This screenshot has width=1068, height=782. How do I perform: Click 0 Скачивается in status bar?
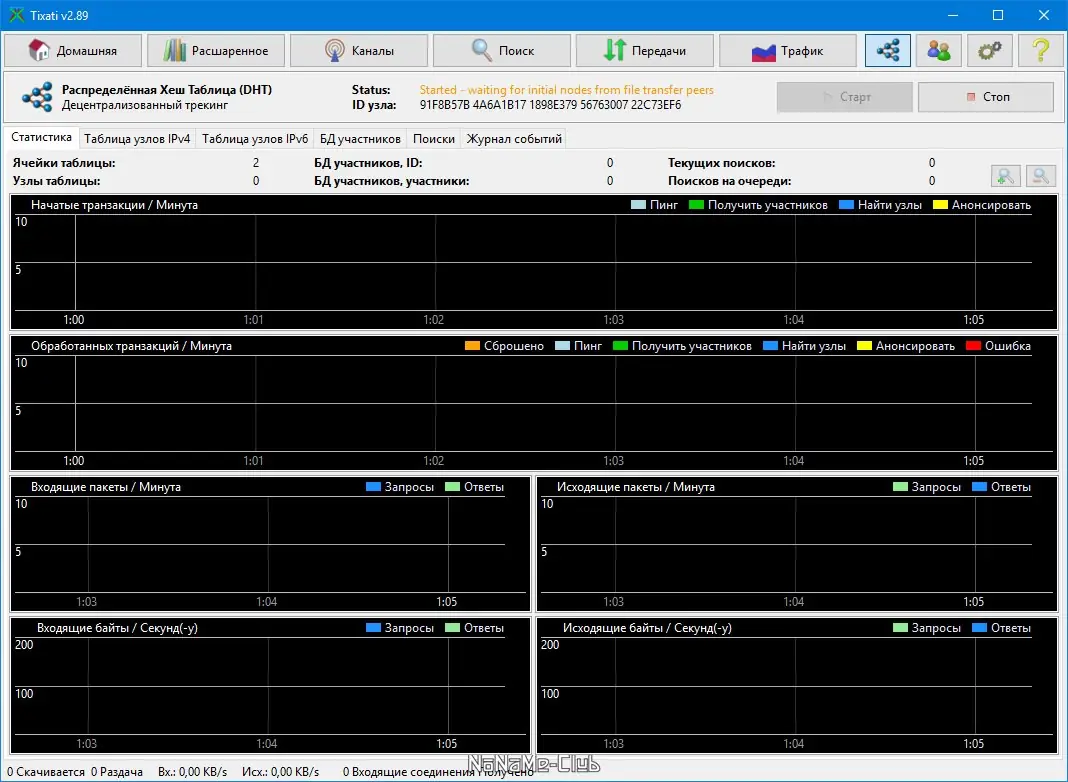tap(46, 772)
